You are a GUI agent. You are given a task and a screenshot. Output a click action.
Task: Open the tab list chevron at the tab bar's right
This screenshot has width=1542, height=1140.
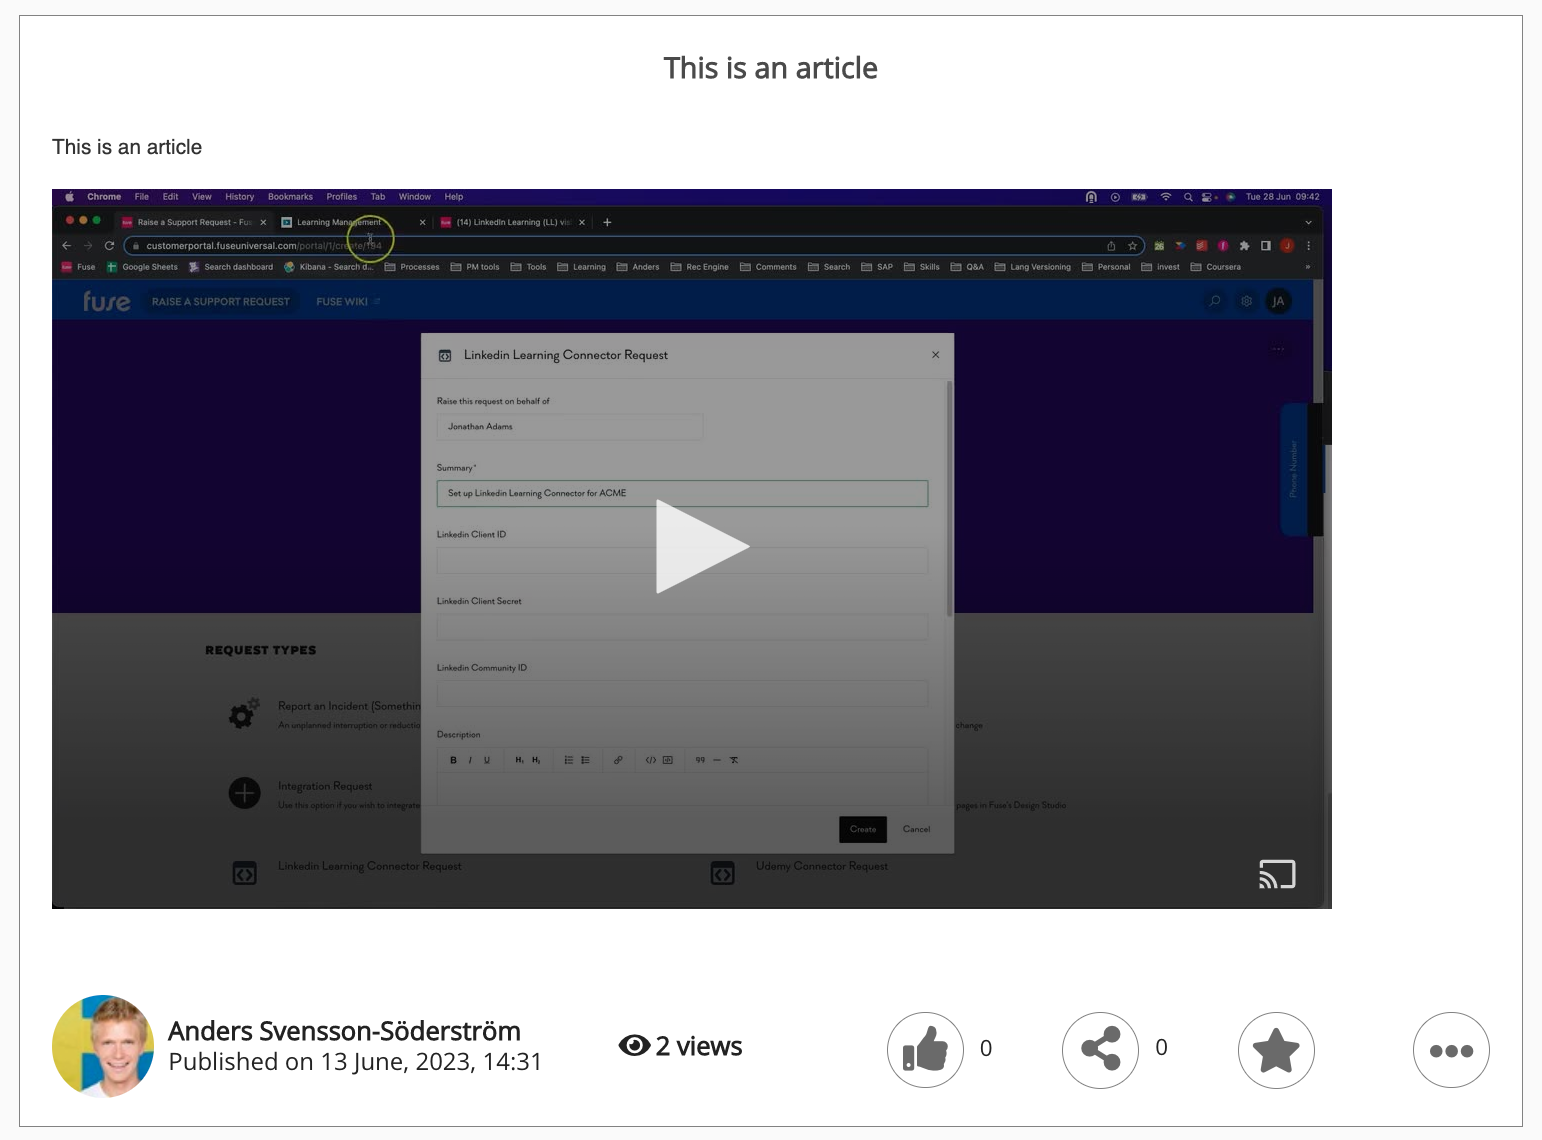pos(1308,222)
